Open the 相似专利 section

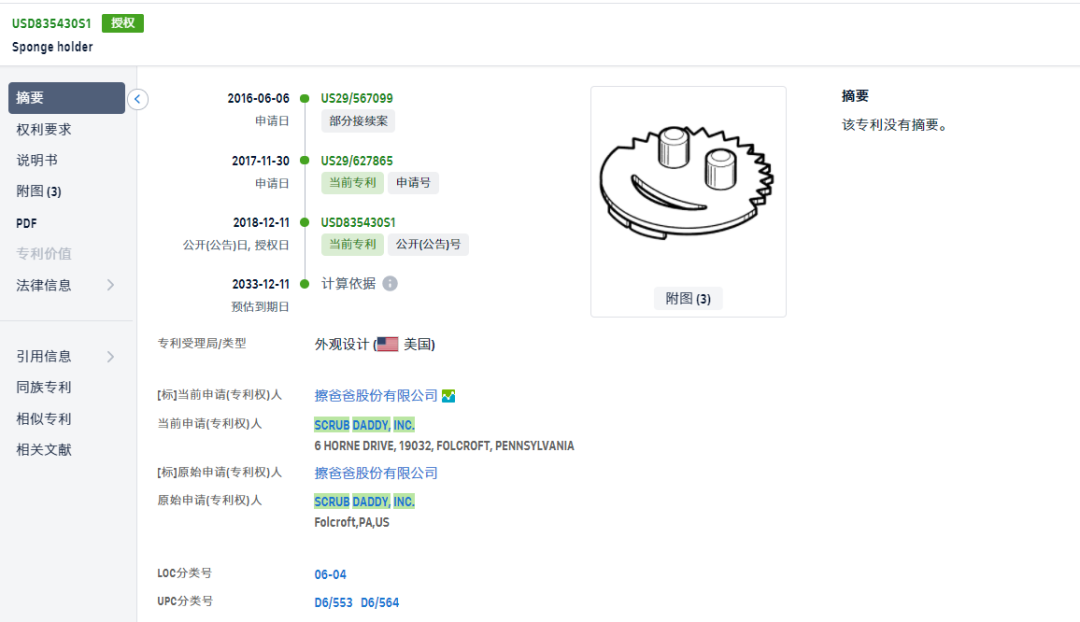pos(44,419)
